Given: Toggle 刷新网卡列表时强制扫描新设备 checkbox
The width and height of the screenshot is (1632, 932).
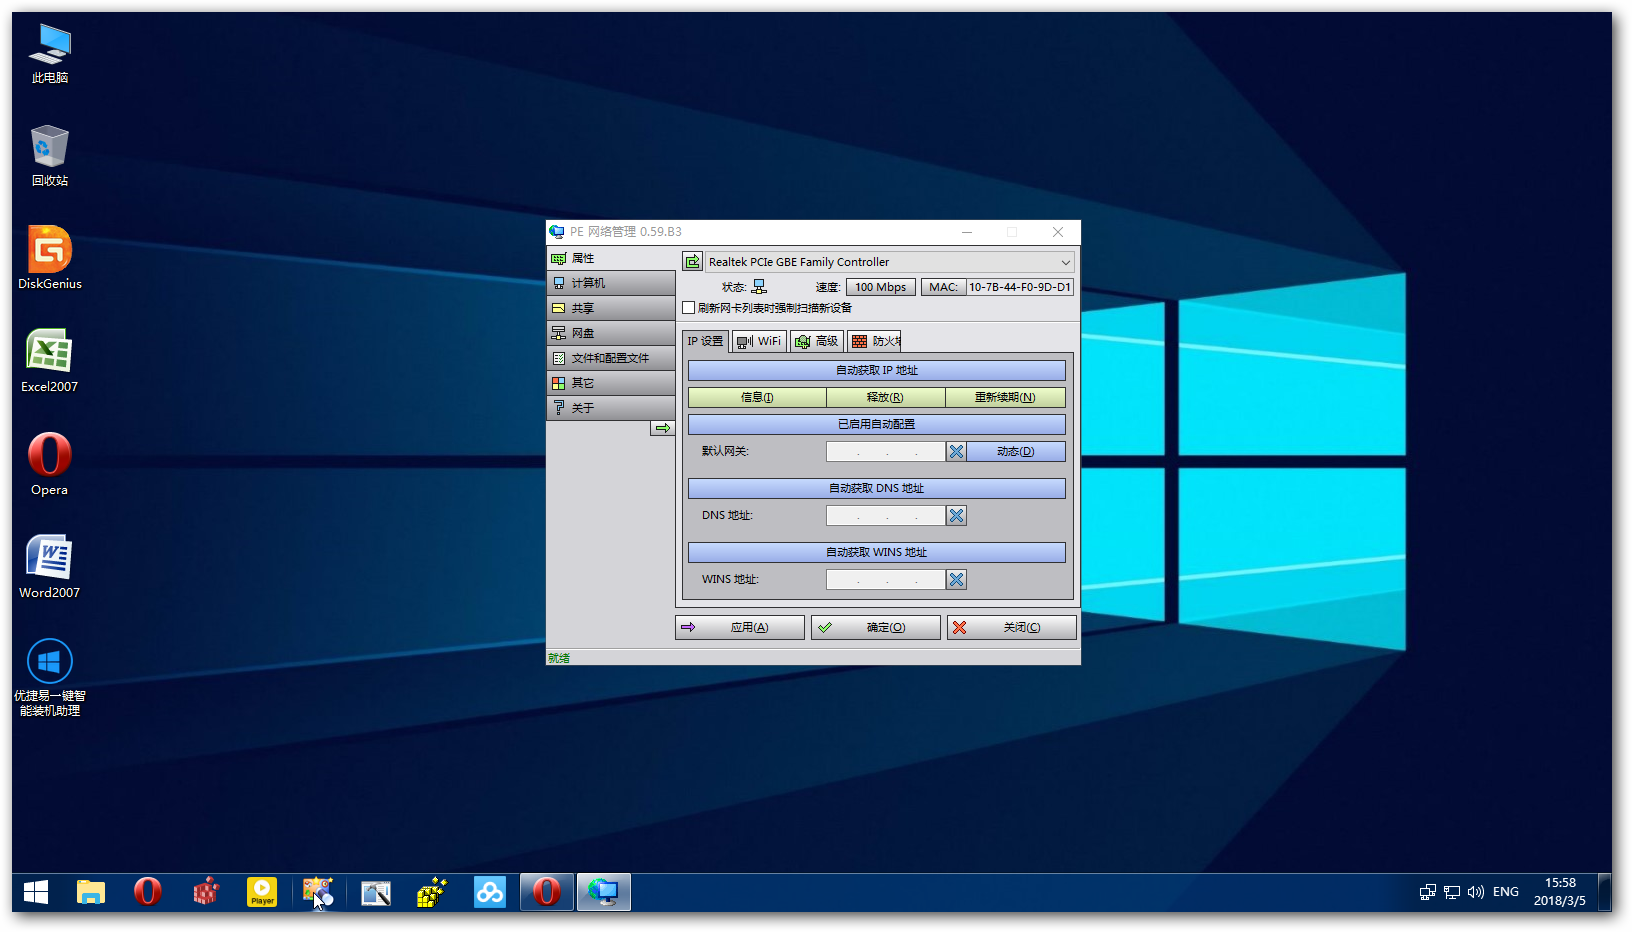Looking at the screenshot, I should [688, 308].
